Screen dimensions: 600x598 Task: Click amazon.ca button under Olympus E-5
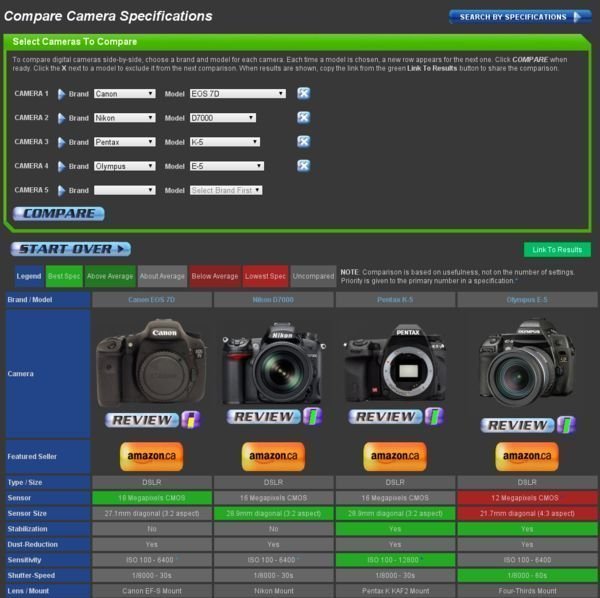[x=527, y=456]
